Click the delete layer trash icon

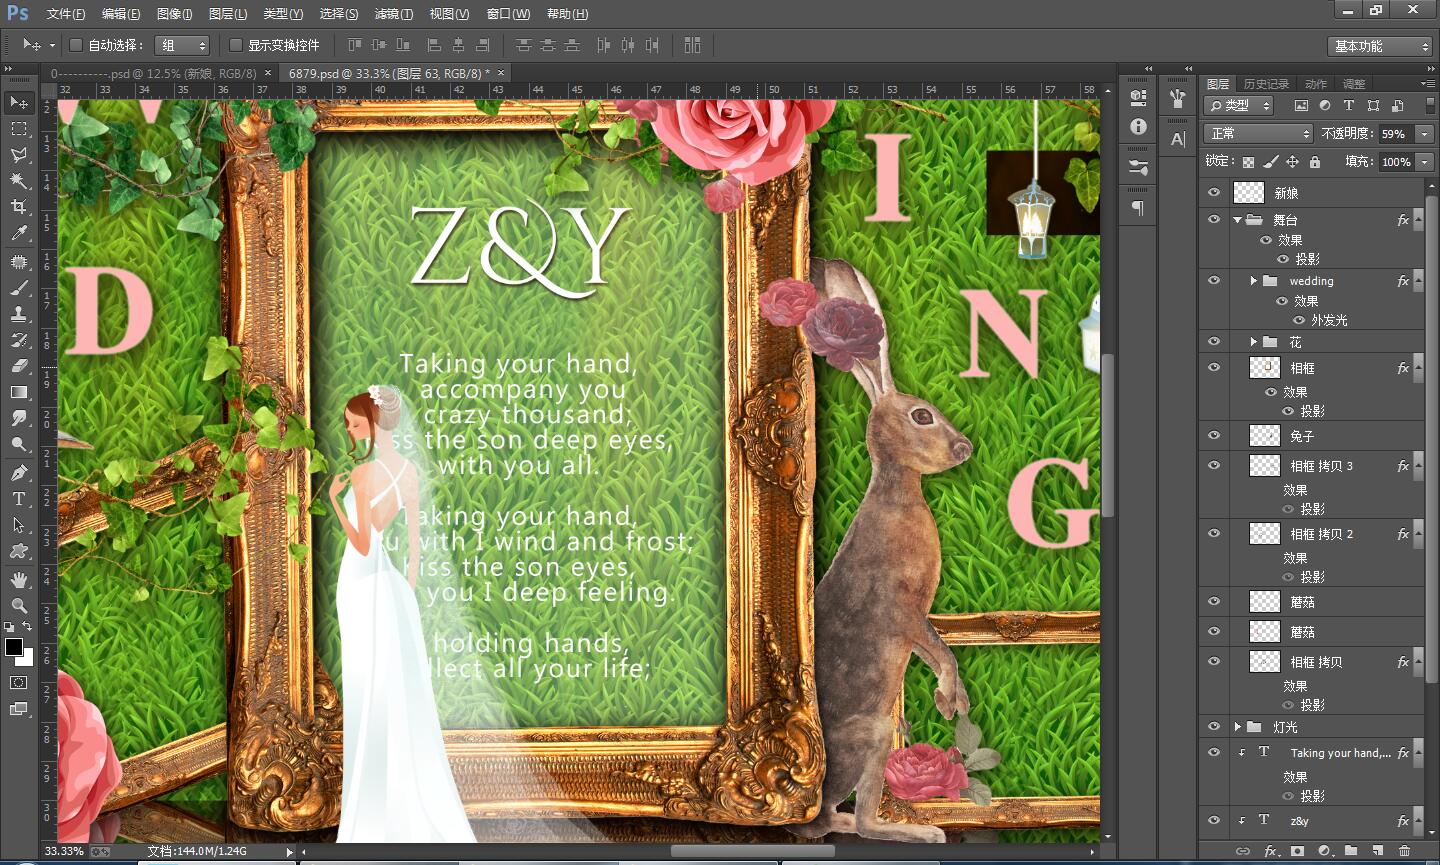[x=1404, y=851]
